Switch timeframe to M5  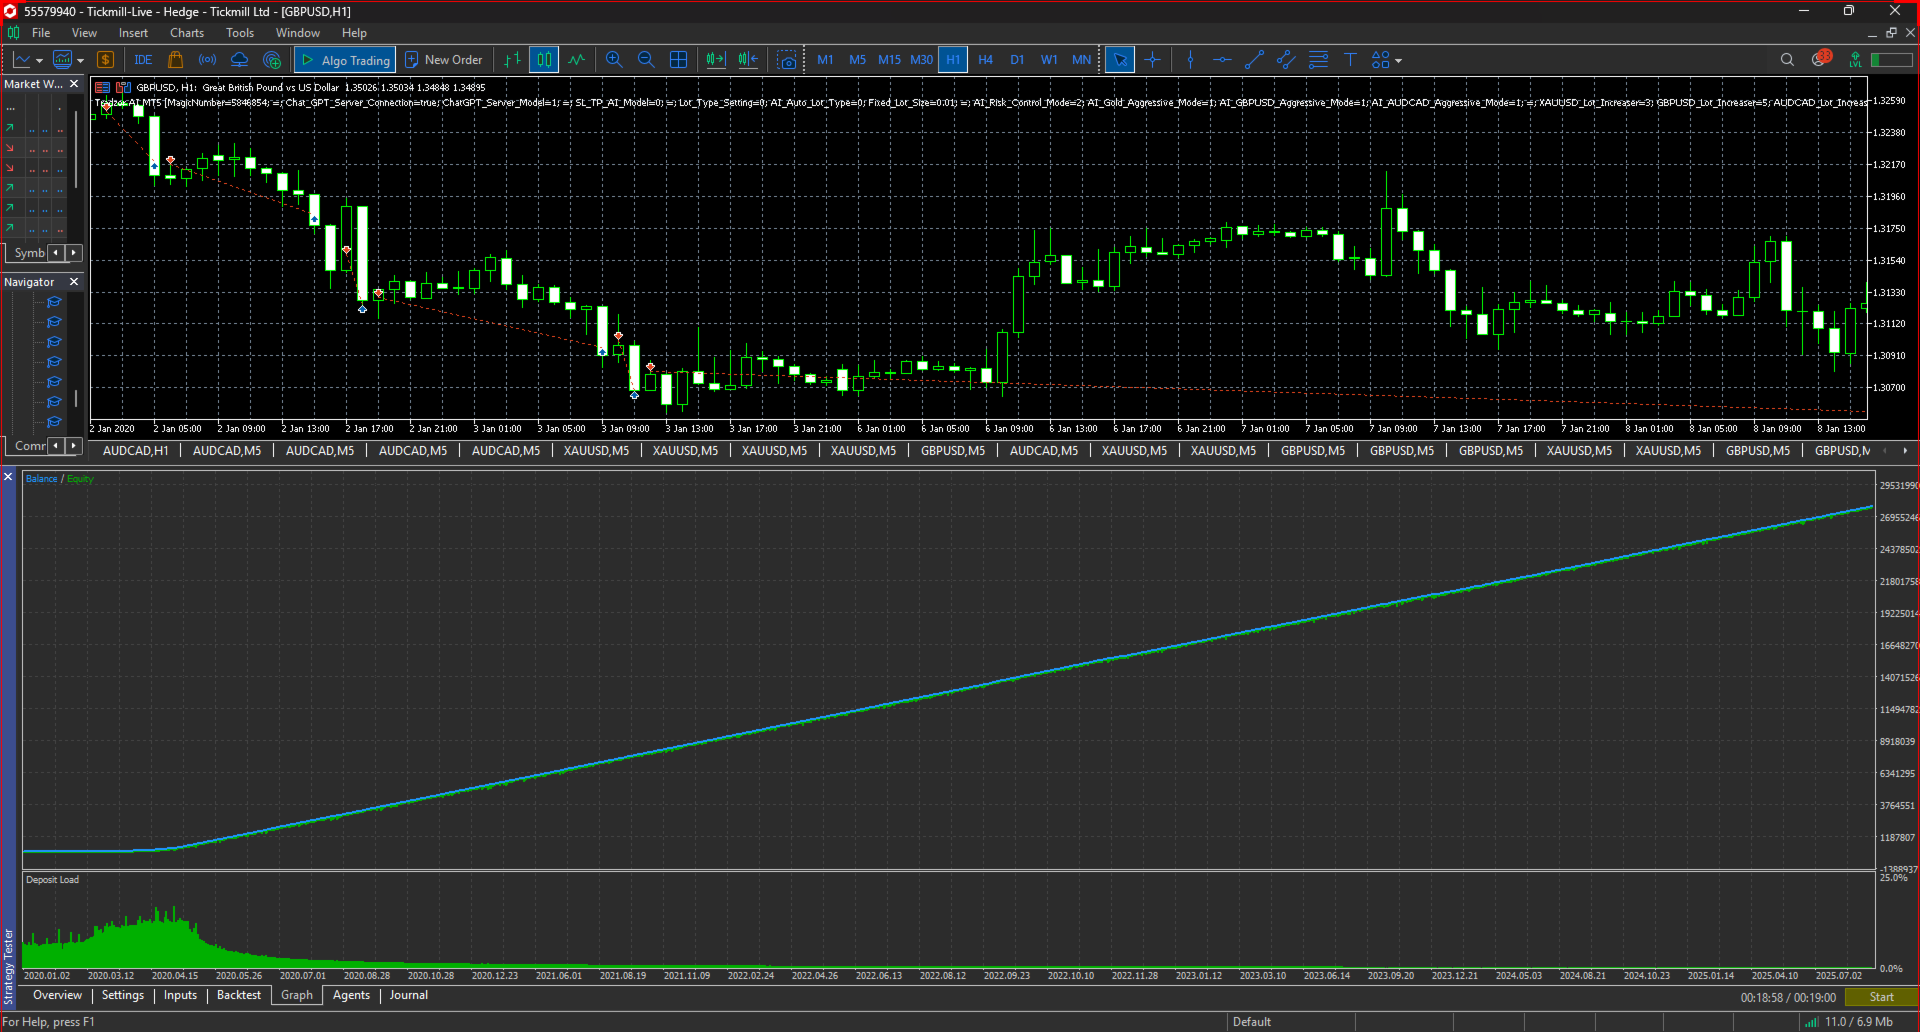[x=857, y=60]
